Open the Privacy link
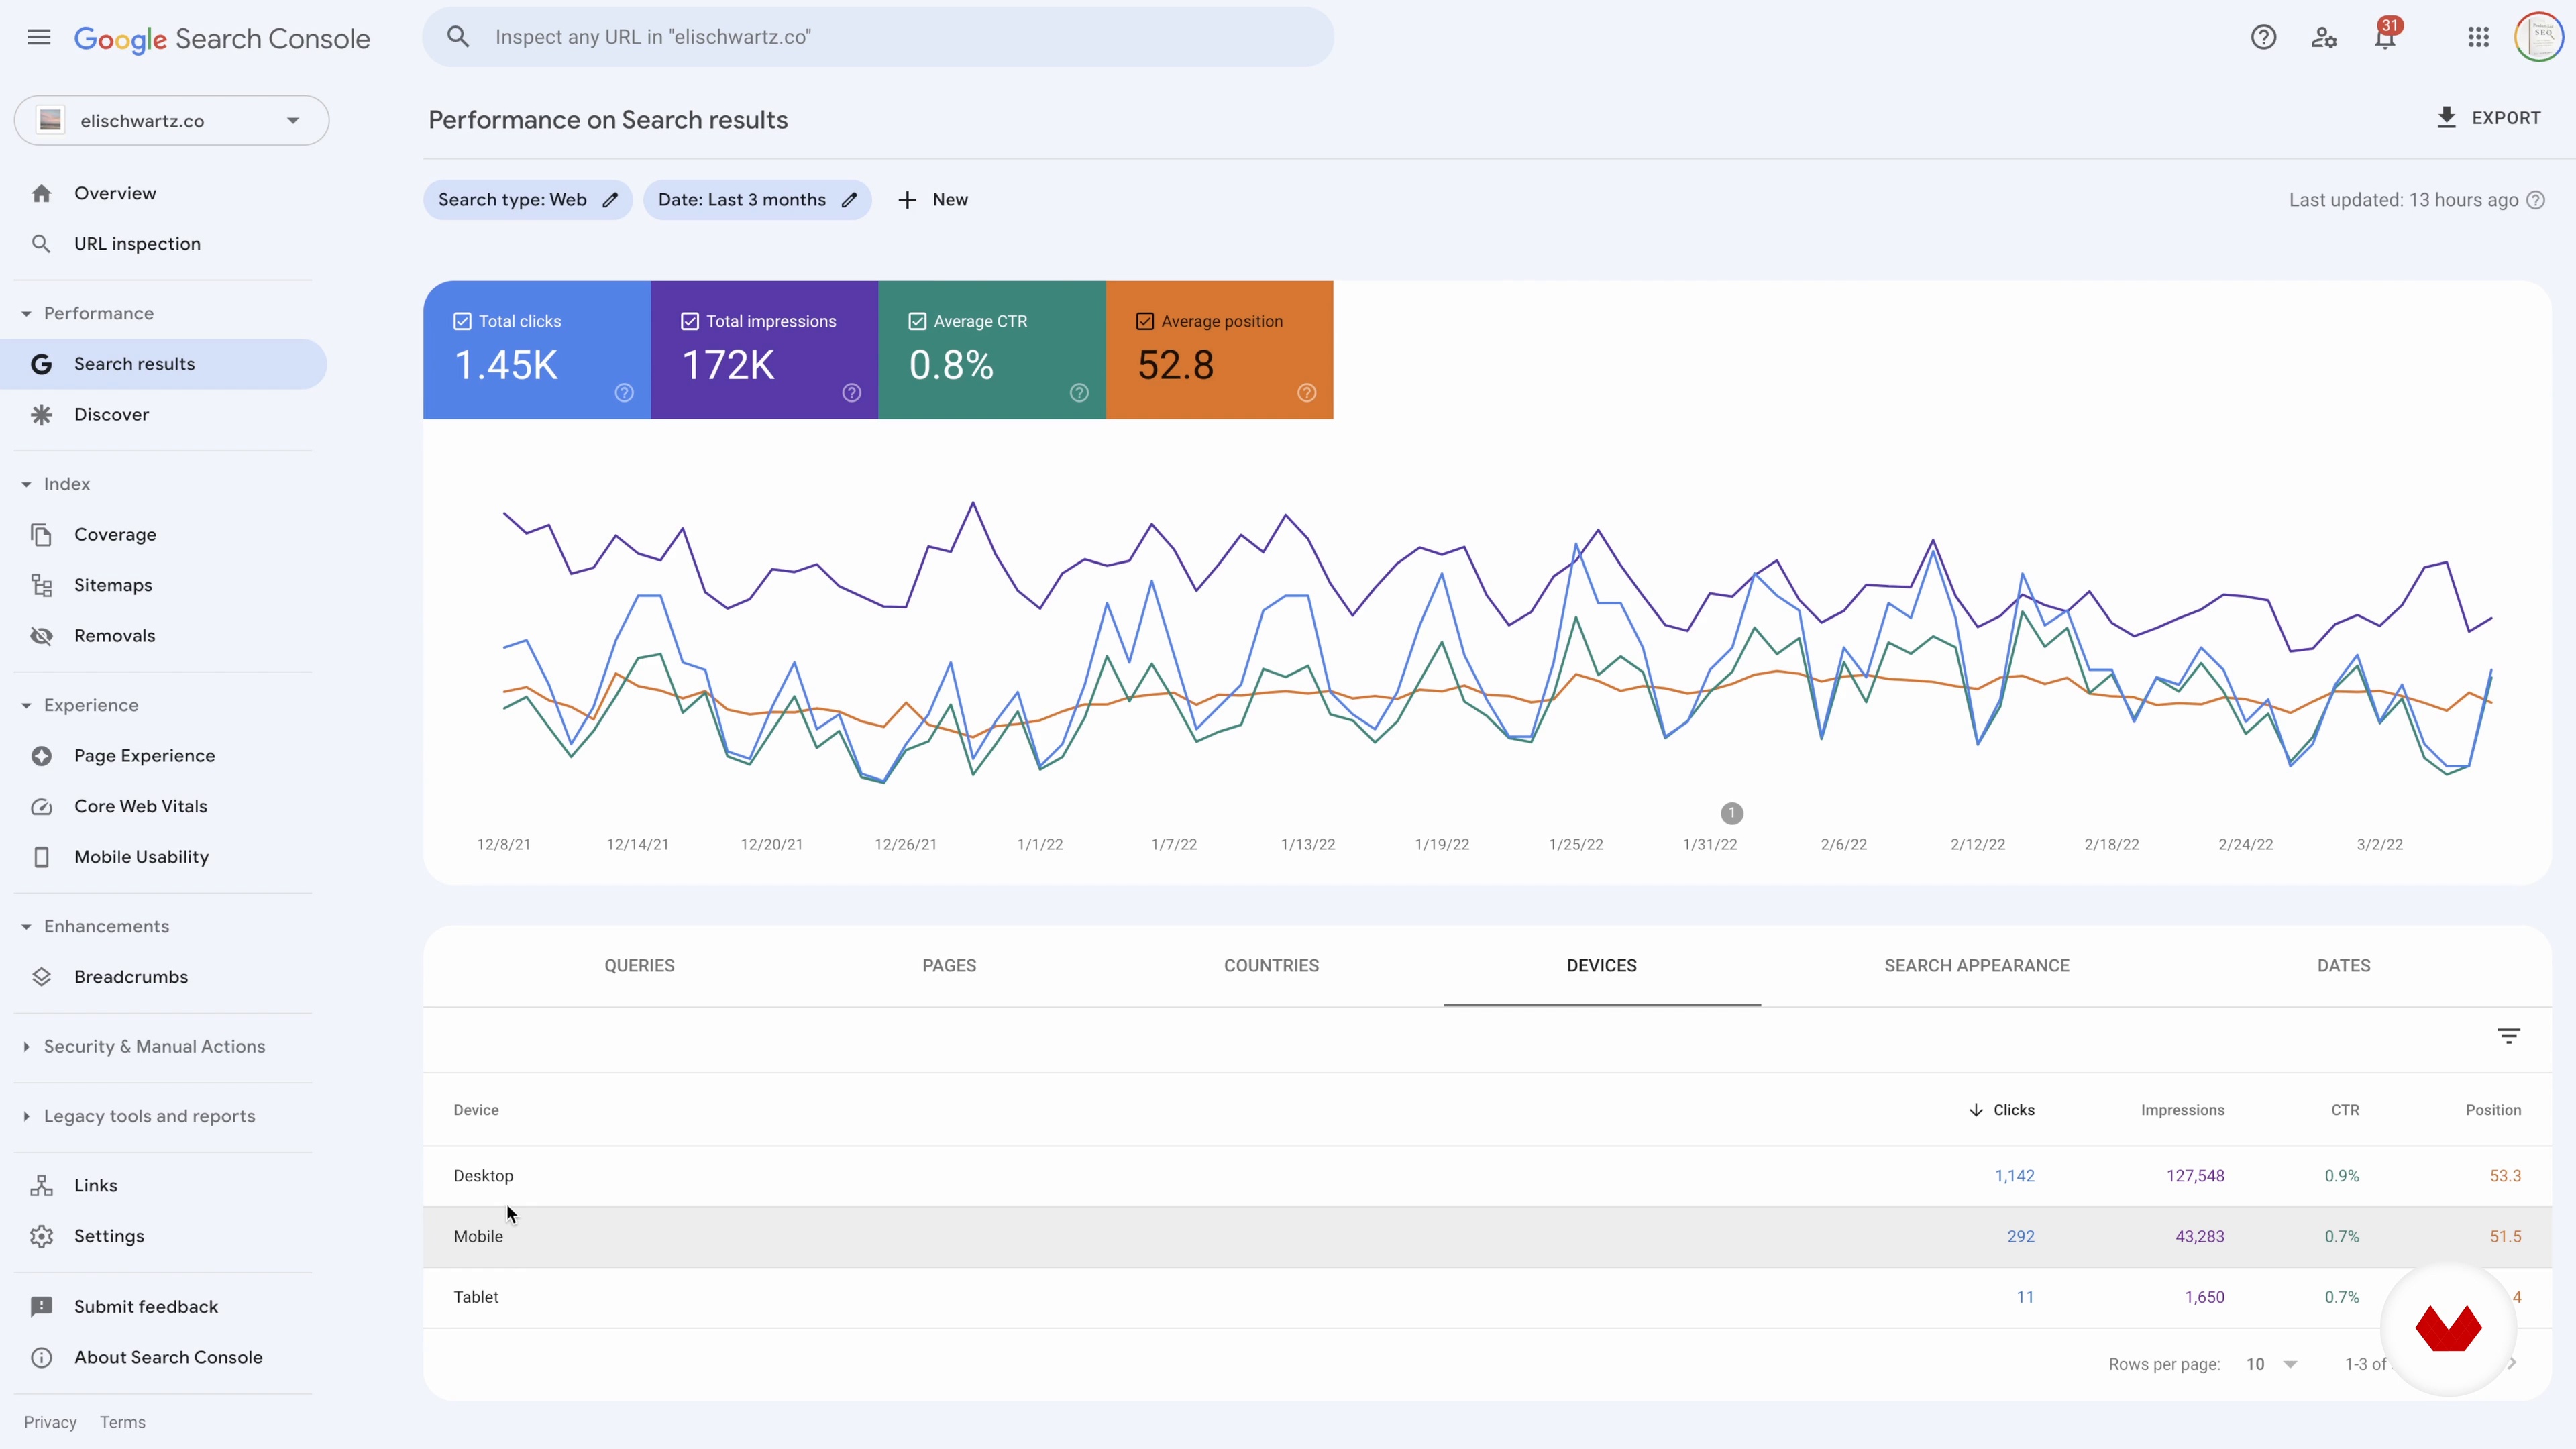The height and width of the screenshot is (1449, 2576). pyautogui.click(x=50, y=1422)
